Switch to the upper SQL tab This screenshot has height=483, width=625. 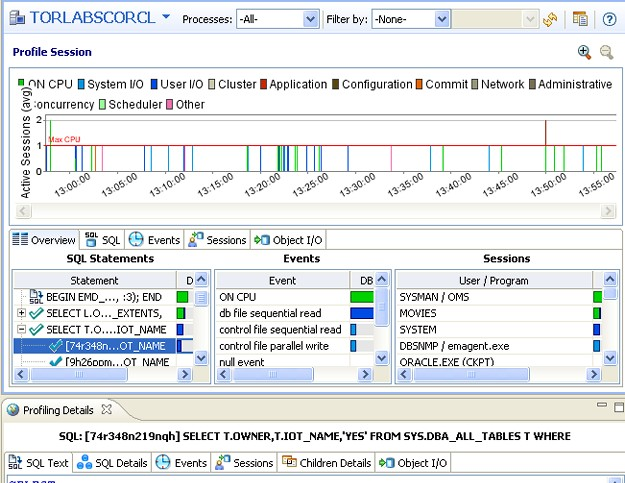pos(102,240)
